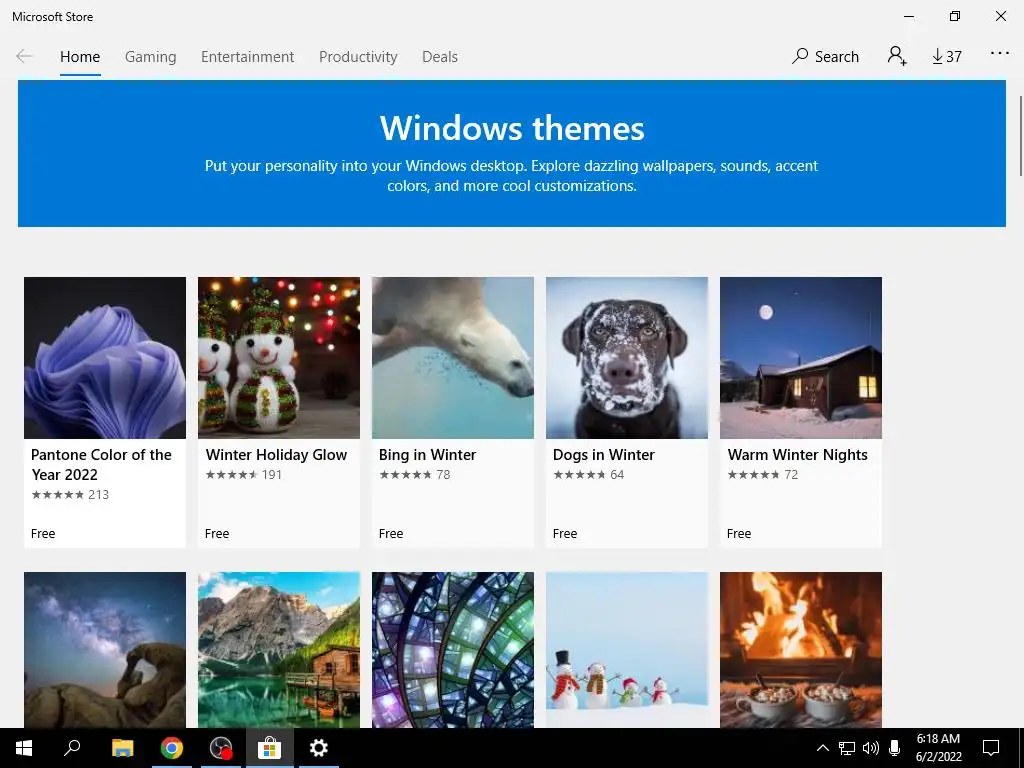This screenshot has width=1024, height=768.
Task: Select the small snowmen in snow thumbnail
Action: 627,650
